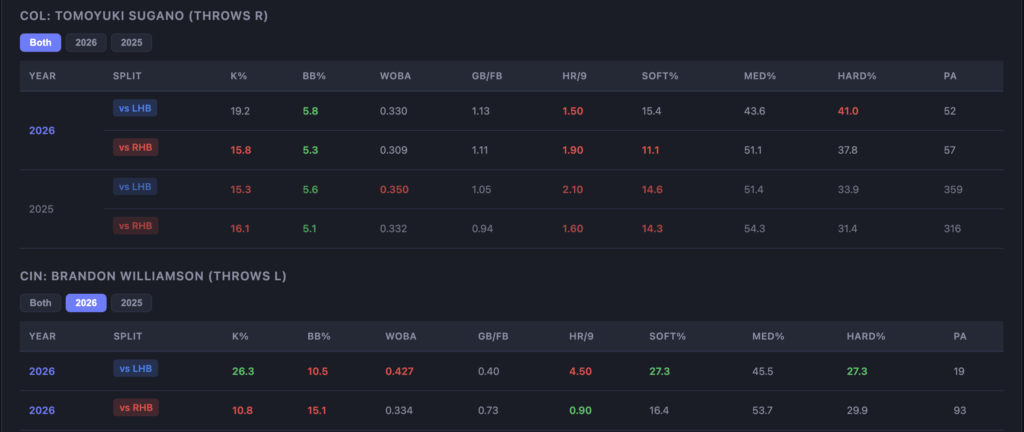This screenshot has height=432, width=1024.
Task: Click Williamson's vs LHB split badge
Action: click(136, 369)
